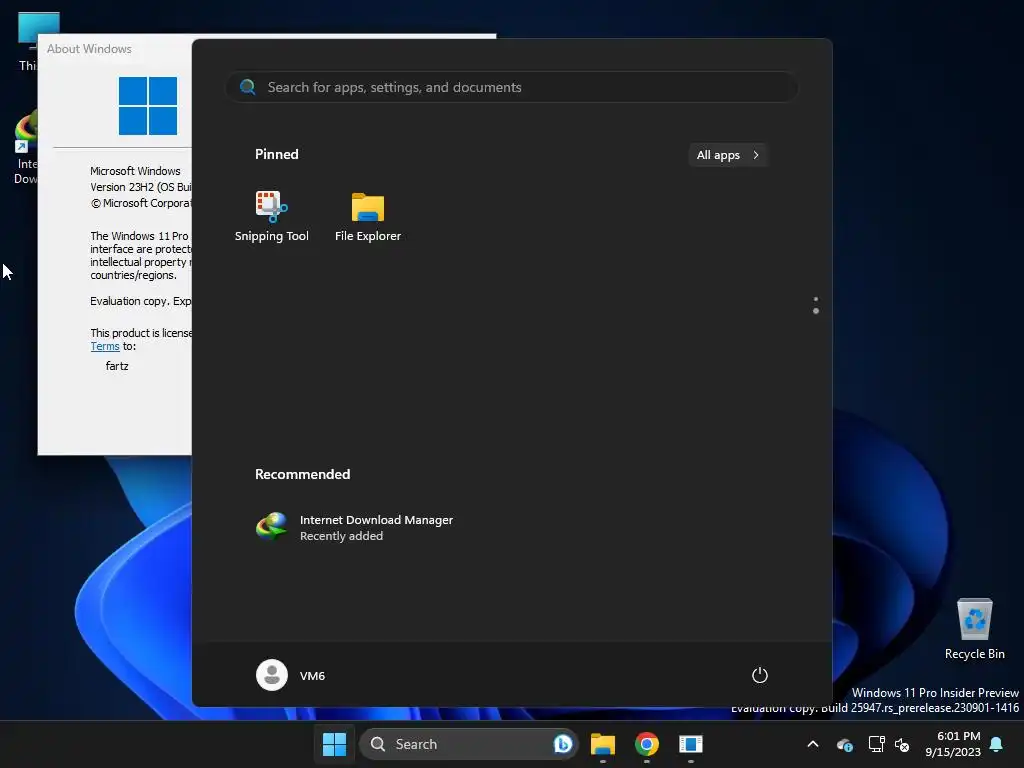Open Snipping Tool from Pinned apps
Viewport: 1024px width, 768px height.
(x=272, y=216)
